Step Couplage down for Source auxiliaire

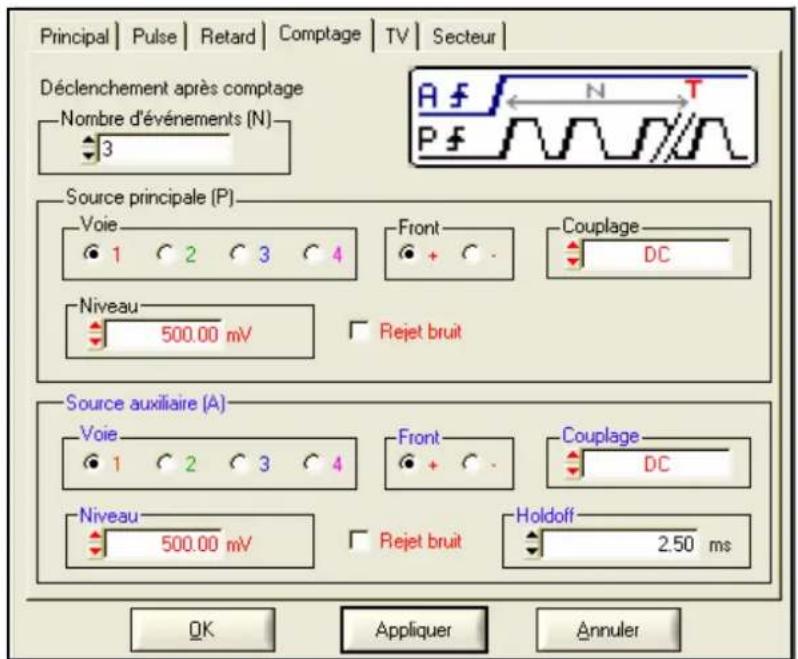[573, 471]
